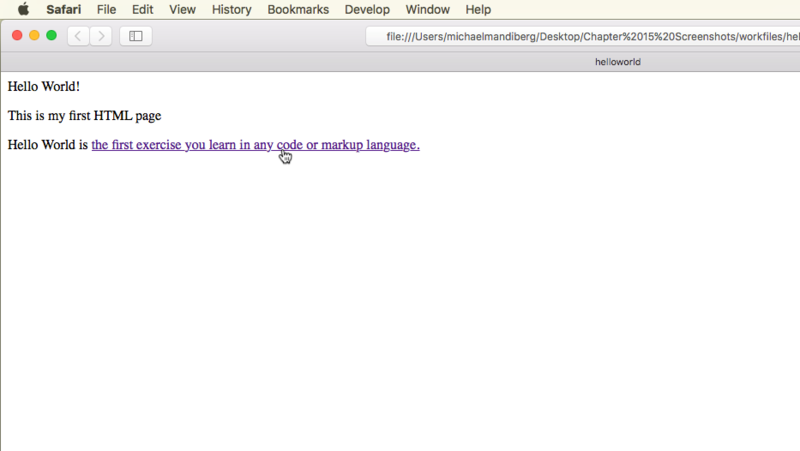Click the green full-screen window button
This screenshot has height=451, width=800.
(51, 36)
